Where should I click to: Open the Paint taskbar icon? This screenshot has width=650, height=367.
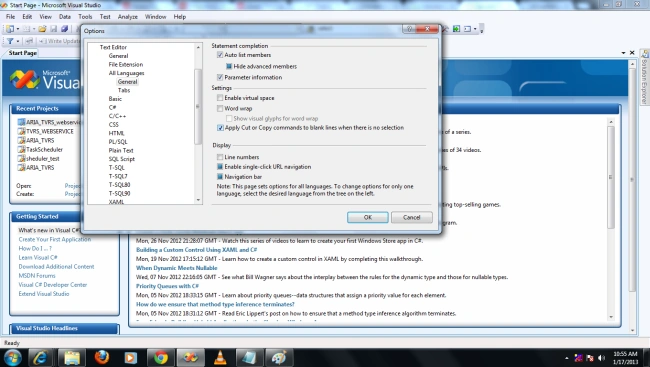click(x=279, y=357)
